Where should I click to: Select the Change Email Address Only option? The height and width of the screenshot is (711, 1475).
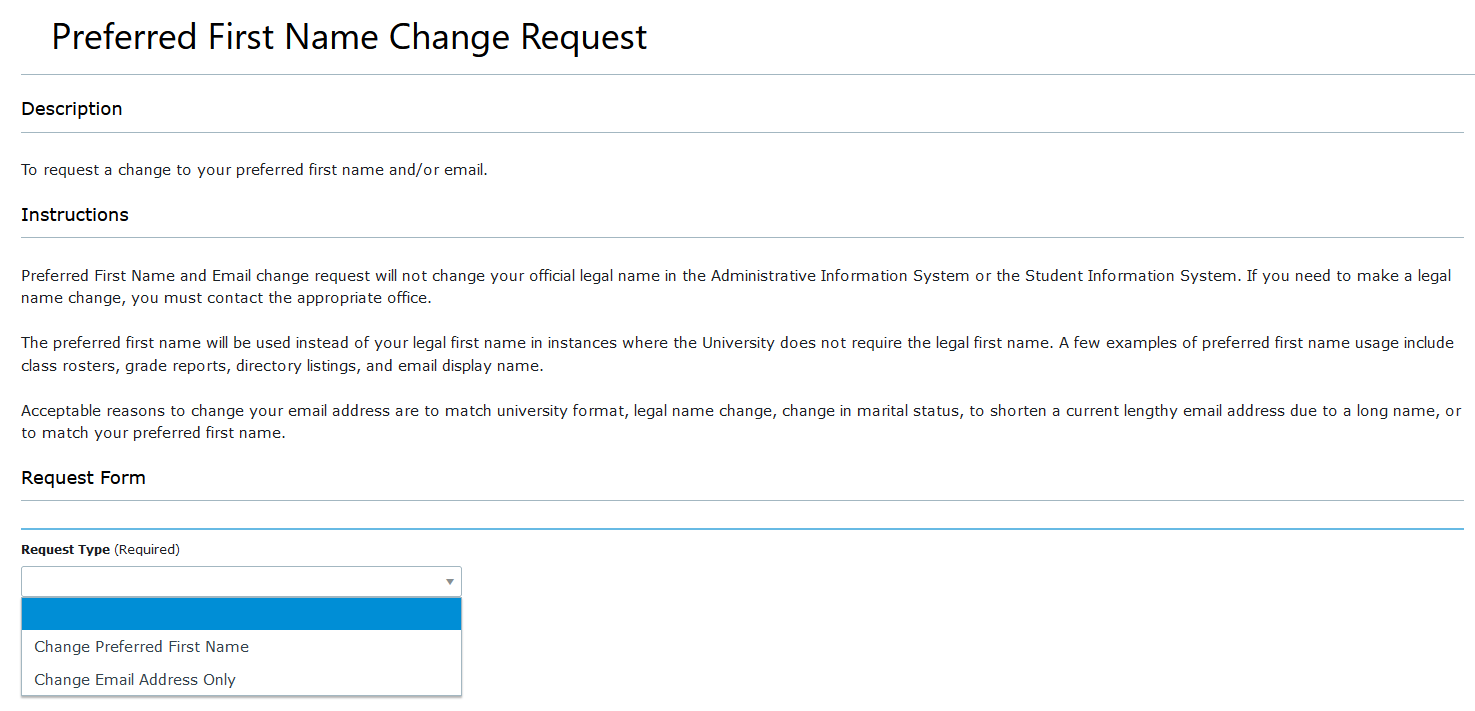(134, 679)
